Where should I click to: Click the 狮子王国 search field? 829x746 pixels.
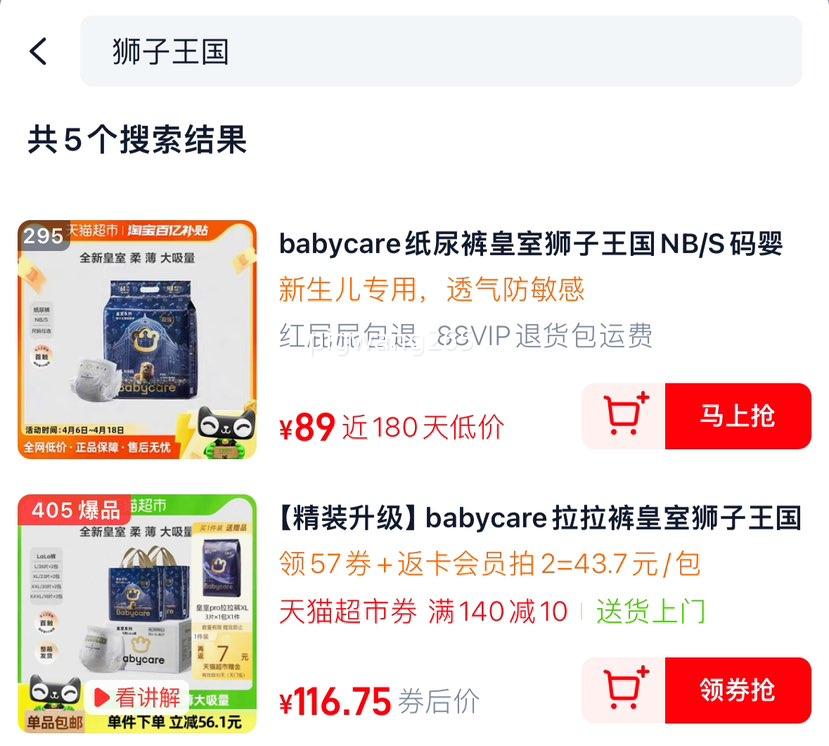pyautogui.click(x=441, y=51)
